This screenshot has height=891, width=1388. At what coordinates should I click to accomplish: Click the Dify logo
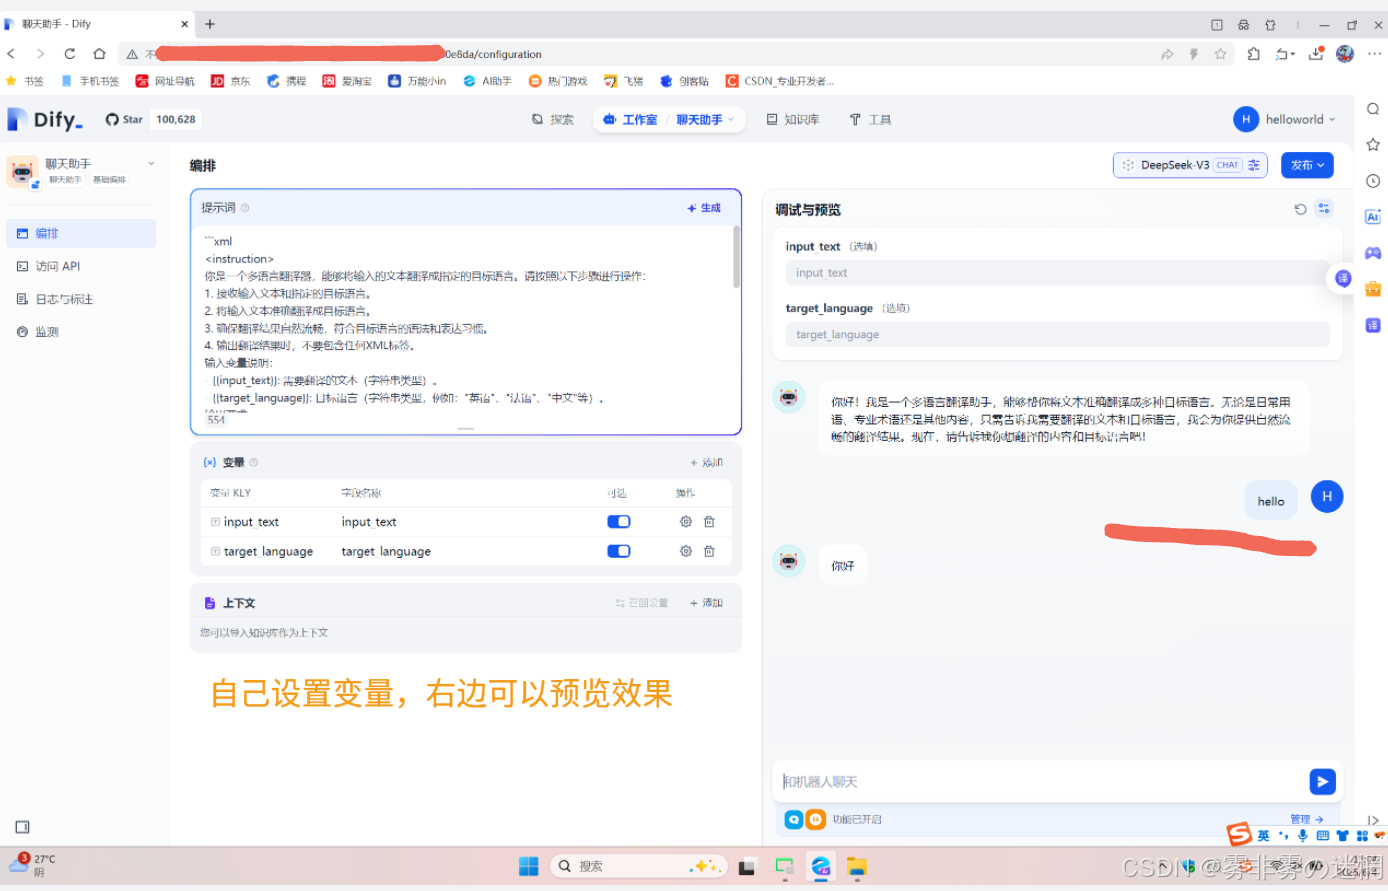[44, 119]
